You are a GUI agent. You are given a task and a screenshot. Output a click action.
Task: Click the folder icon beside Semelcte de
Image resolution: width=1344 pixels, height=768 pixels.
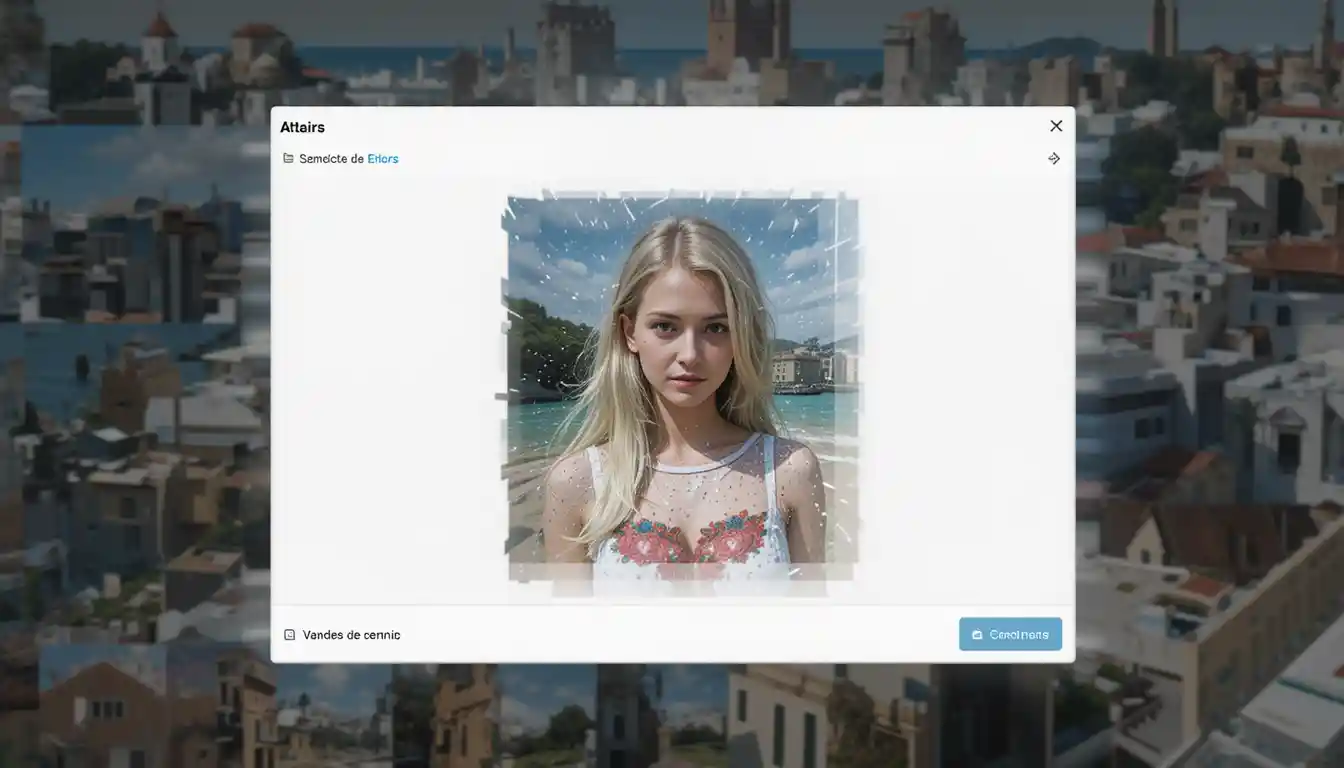[288, 158]
